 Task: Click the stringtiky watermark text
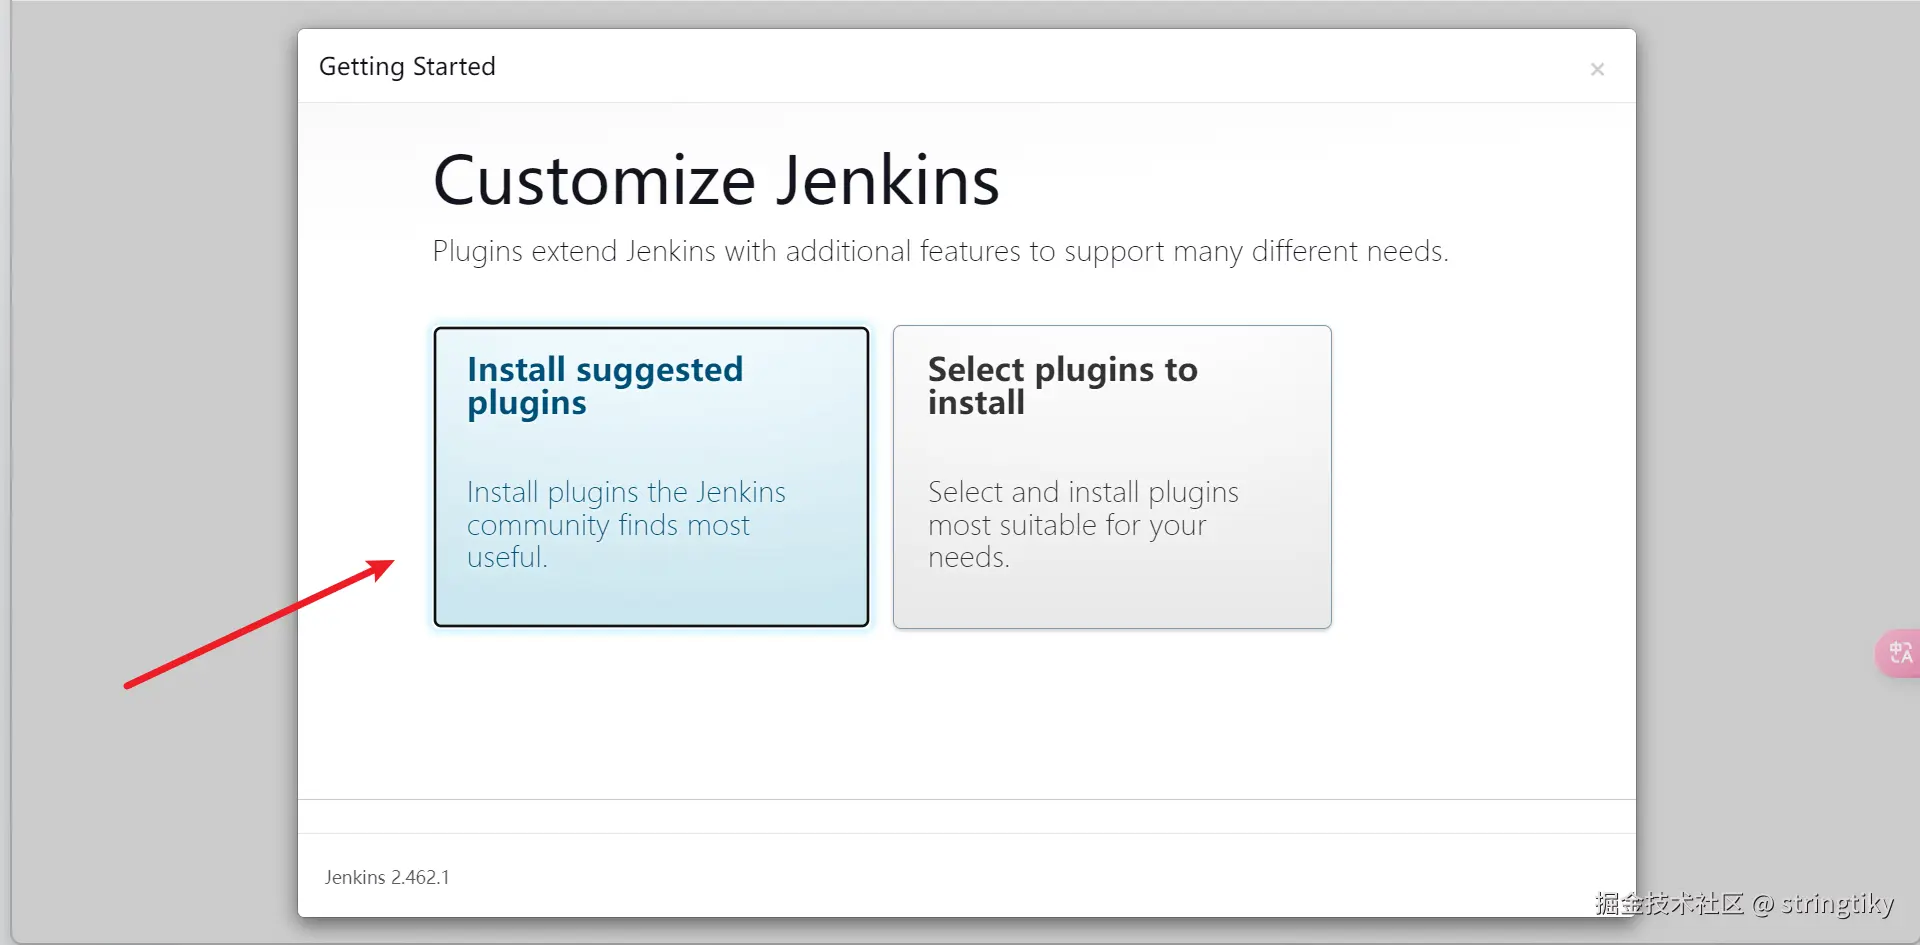pos(1837,903)
